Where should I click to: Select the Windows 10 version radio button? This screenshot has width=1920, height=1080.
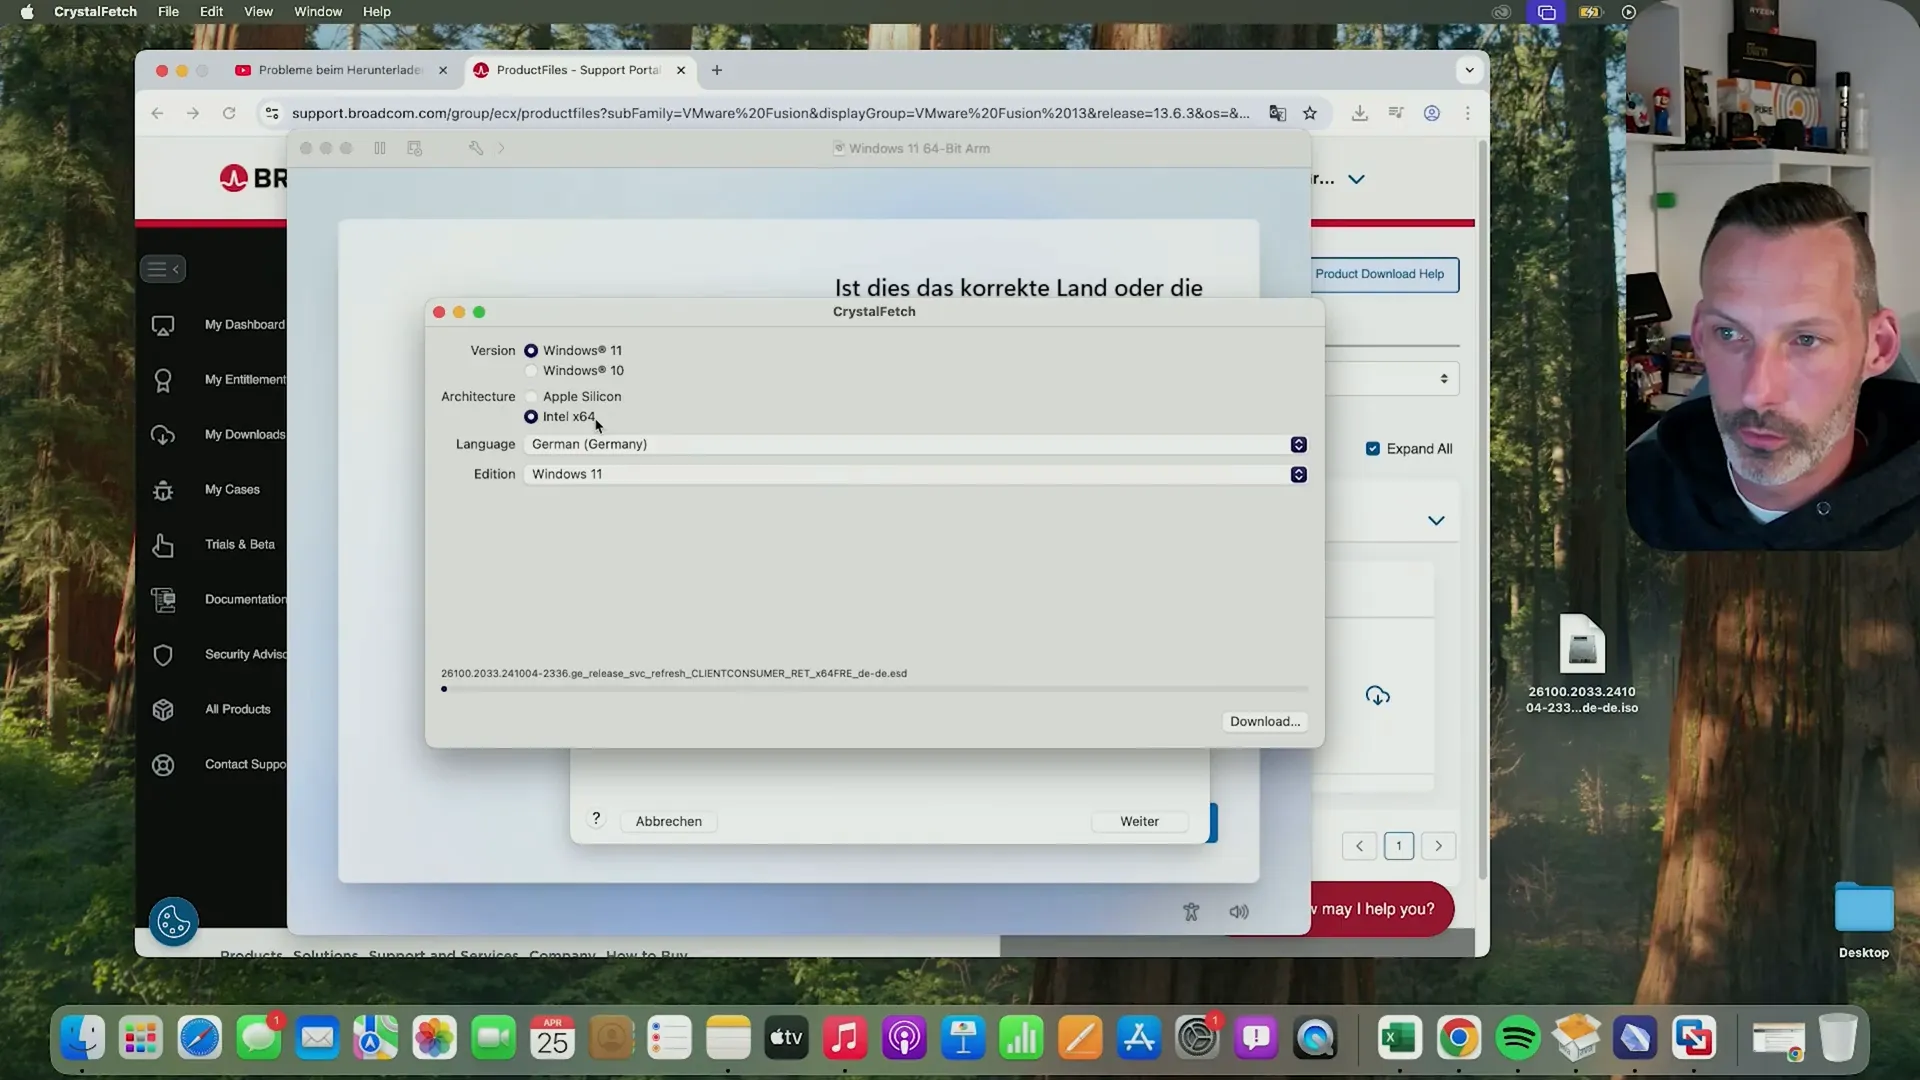coord(531,371)
